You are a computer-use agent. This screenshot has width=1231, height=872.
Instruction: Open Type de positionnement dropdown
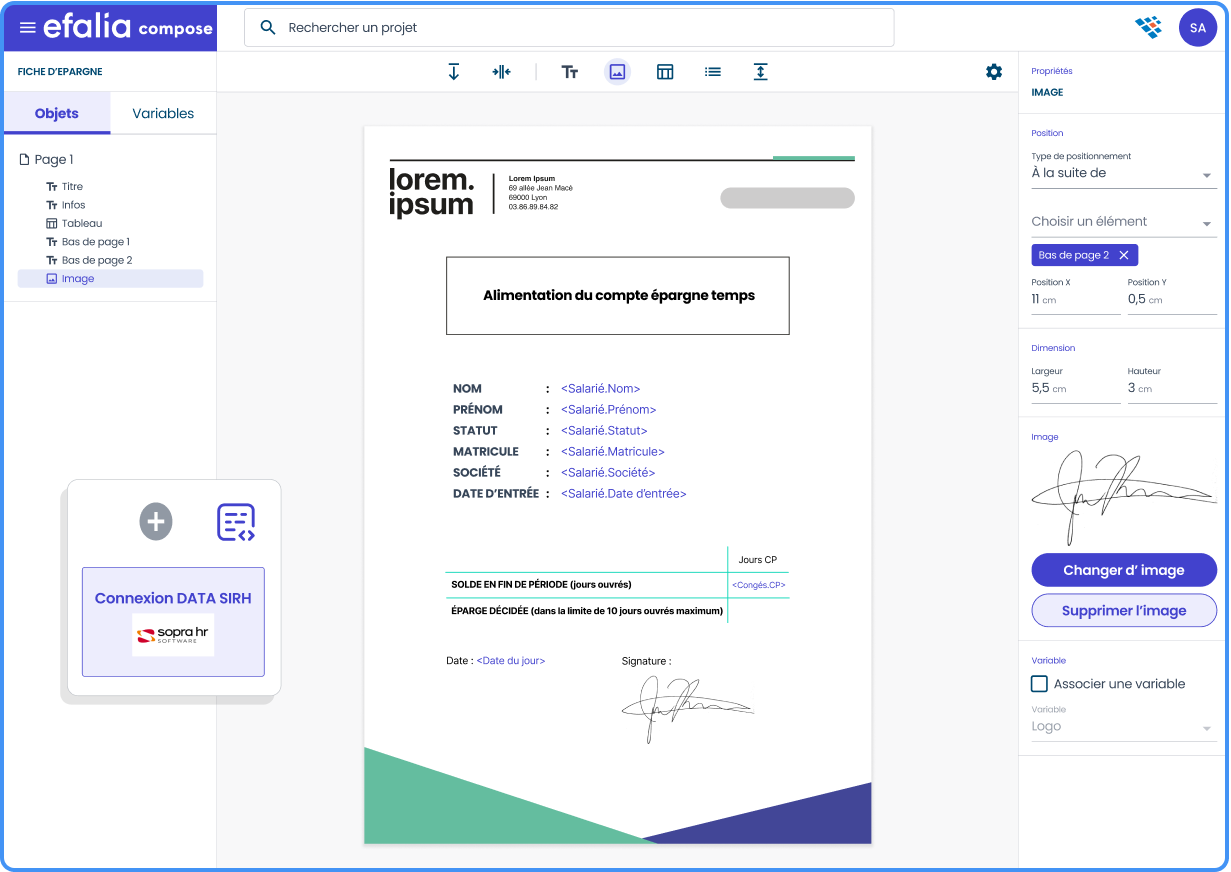click(x=1123, y=174)
